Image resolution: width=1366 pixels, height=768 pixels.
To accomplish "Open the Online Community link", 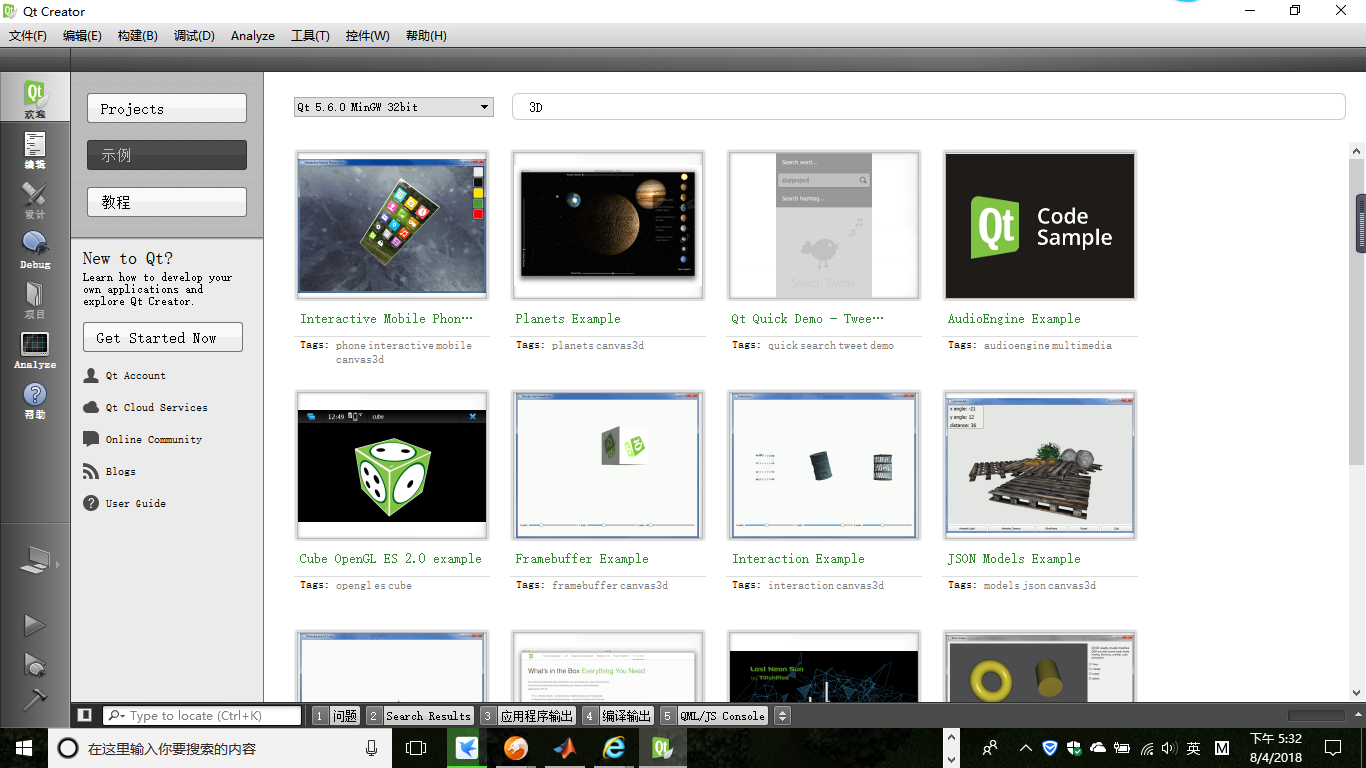I will click(154, 440).
